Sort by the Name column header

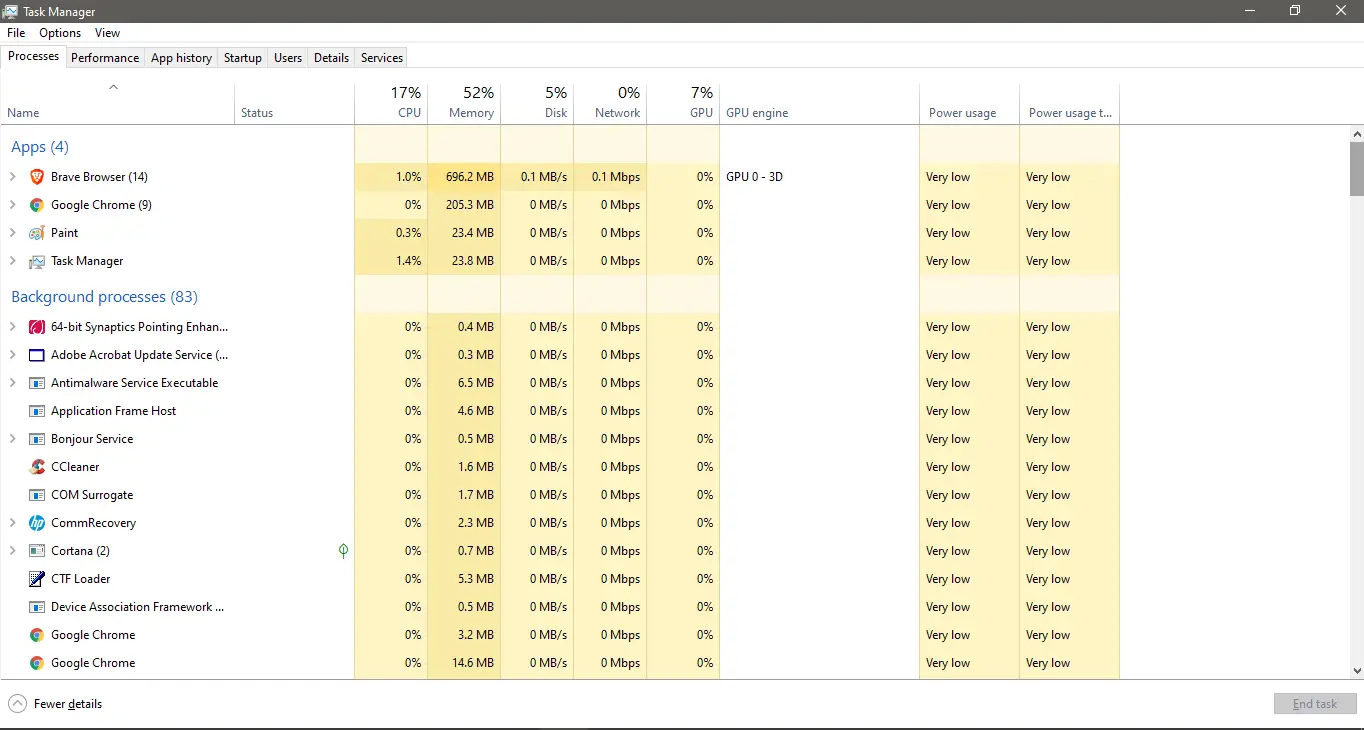click(x=117, y=102)
